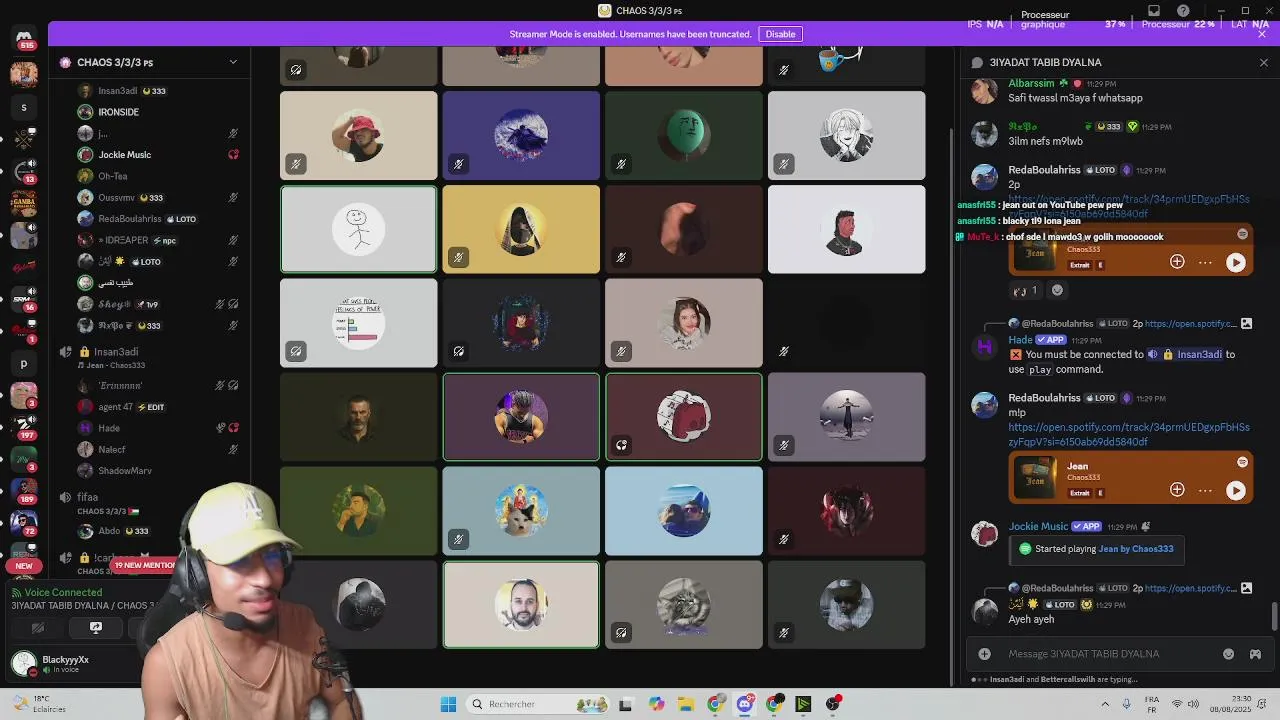Open the Voice Connected connection details
This screenshot has height=720, width=1280.
coord(63,592)
